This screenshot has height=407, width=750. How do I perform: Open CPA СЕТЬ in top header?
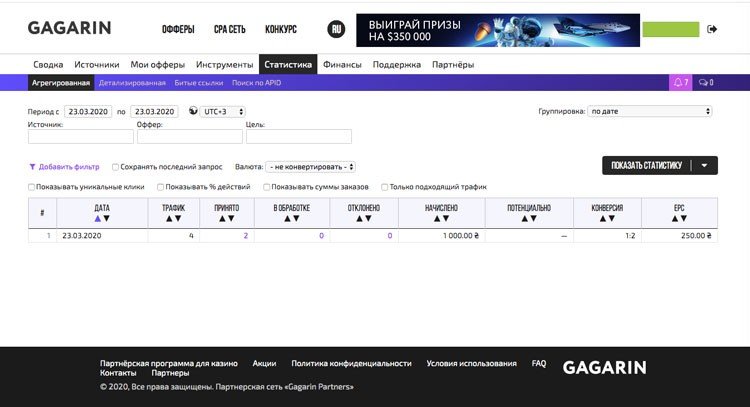pyautogui.click(x=230, y=30)
